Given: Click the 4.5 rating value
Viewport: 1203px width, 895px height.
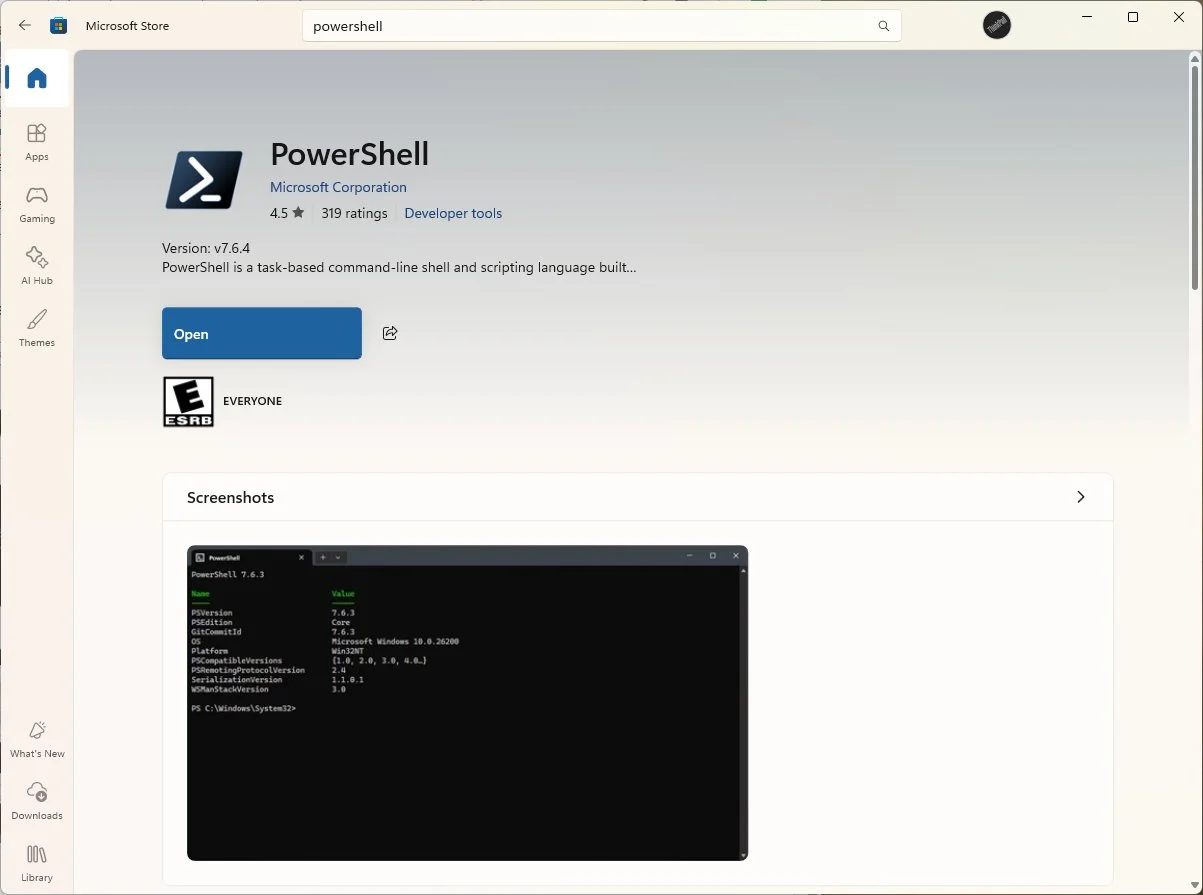Looking at the screenshot, I should [278, 213].
